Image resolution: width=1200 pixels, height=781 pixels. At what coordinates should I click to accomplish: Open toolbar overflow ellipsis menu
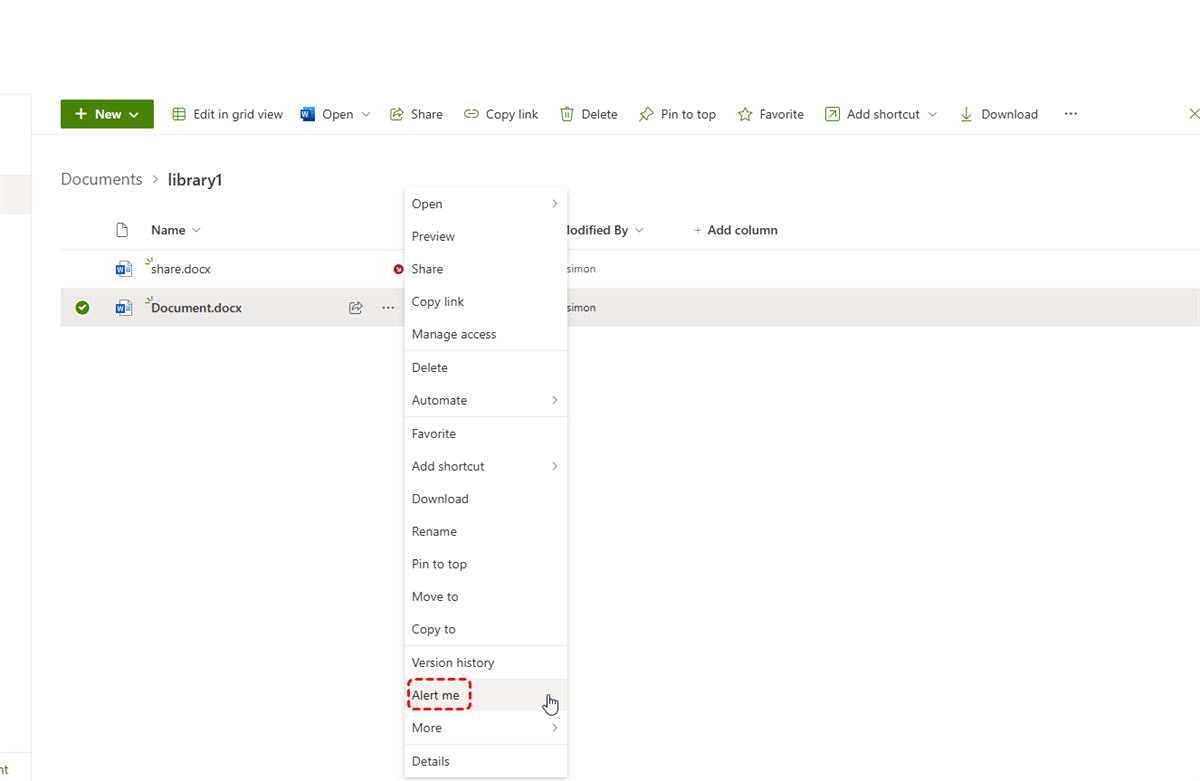click(1071, 114)
